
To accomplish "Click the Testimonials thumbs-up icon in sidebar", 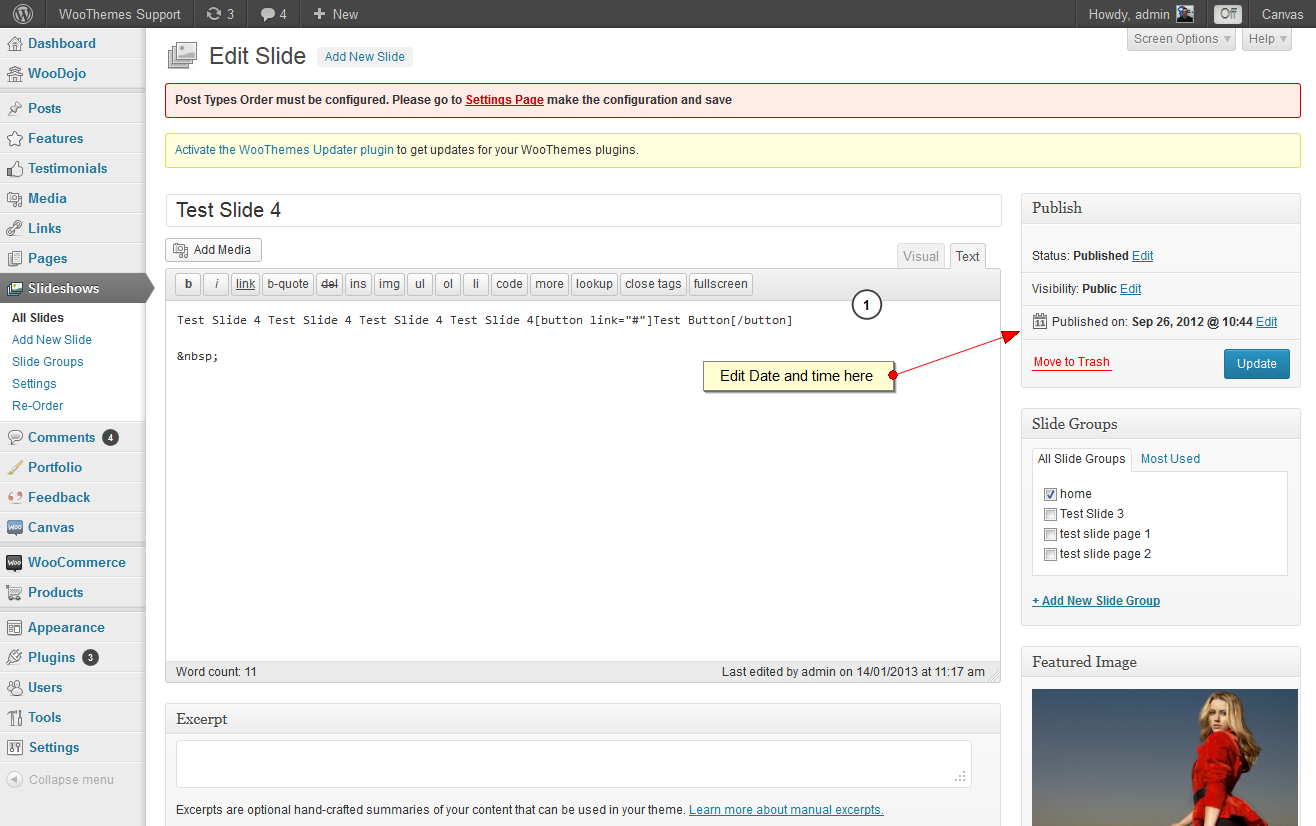I will click(x=15, y=169).
